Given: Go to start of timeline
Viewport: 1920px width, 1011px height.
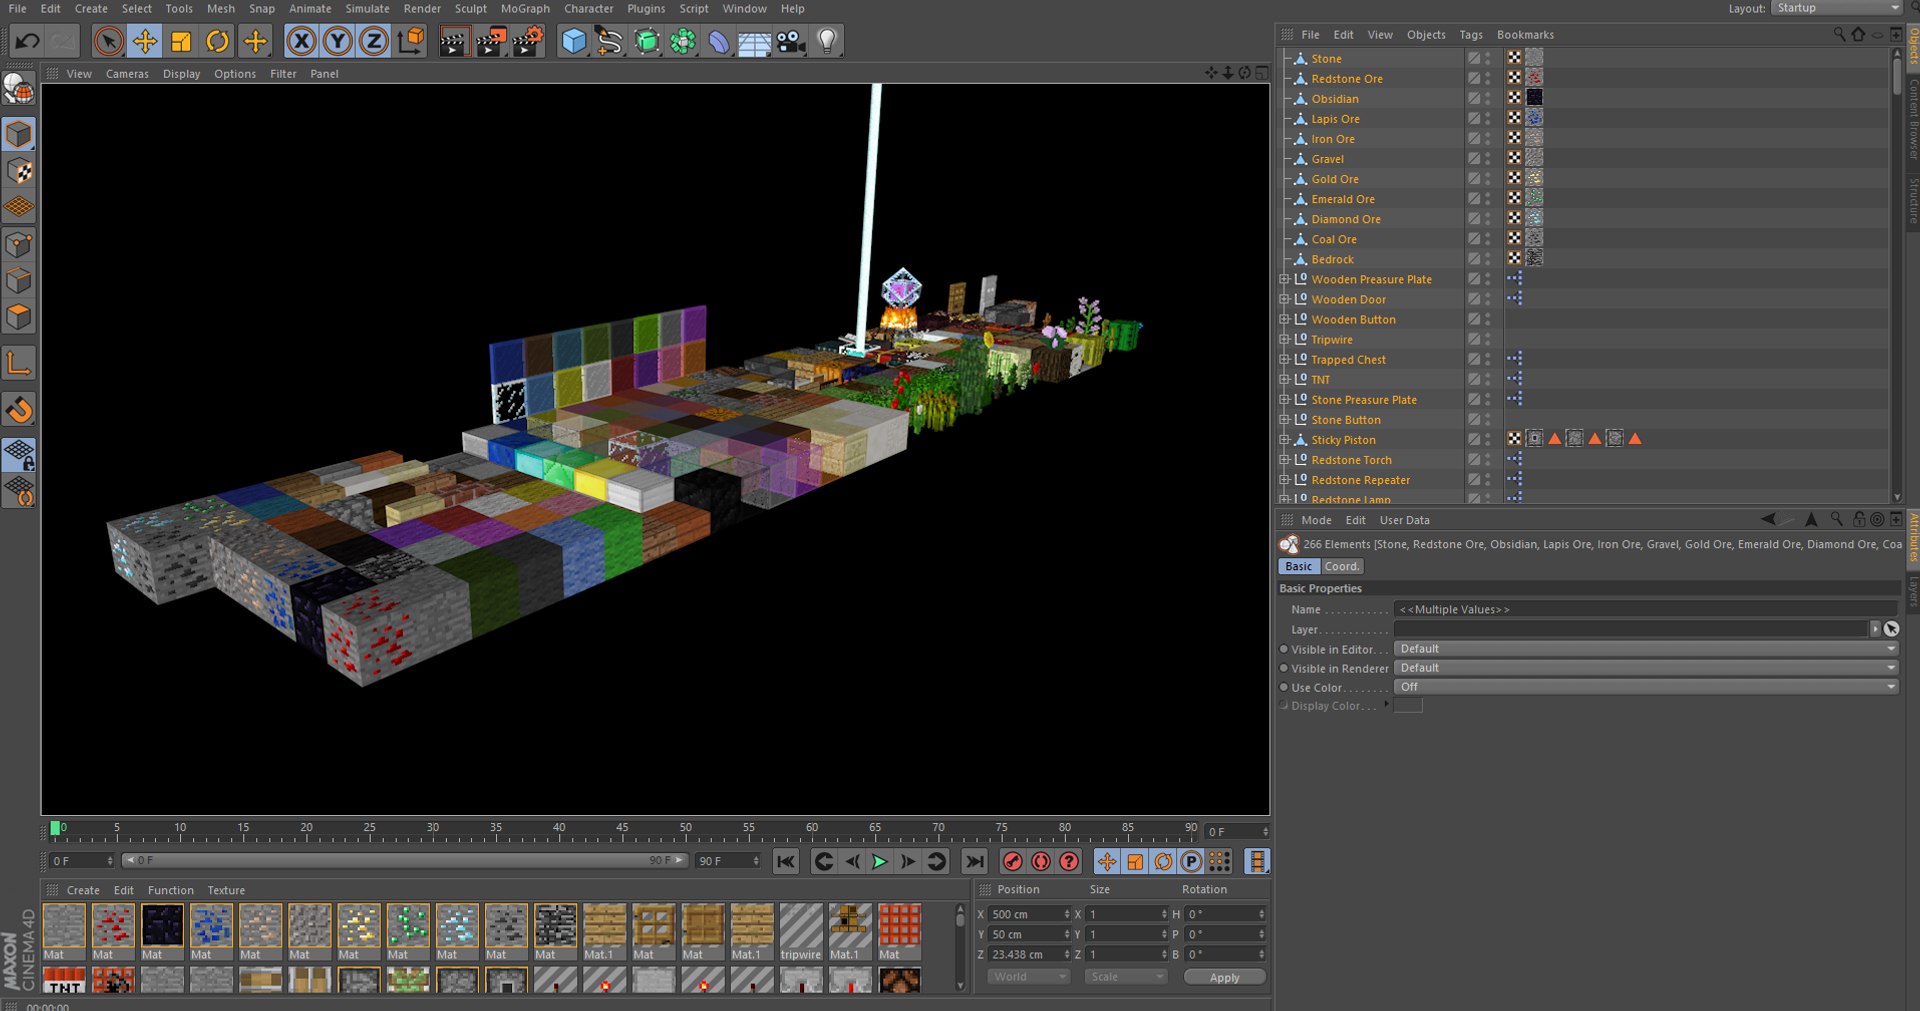Looking at the screenshot, I should (786, 861).
